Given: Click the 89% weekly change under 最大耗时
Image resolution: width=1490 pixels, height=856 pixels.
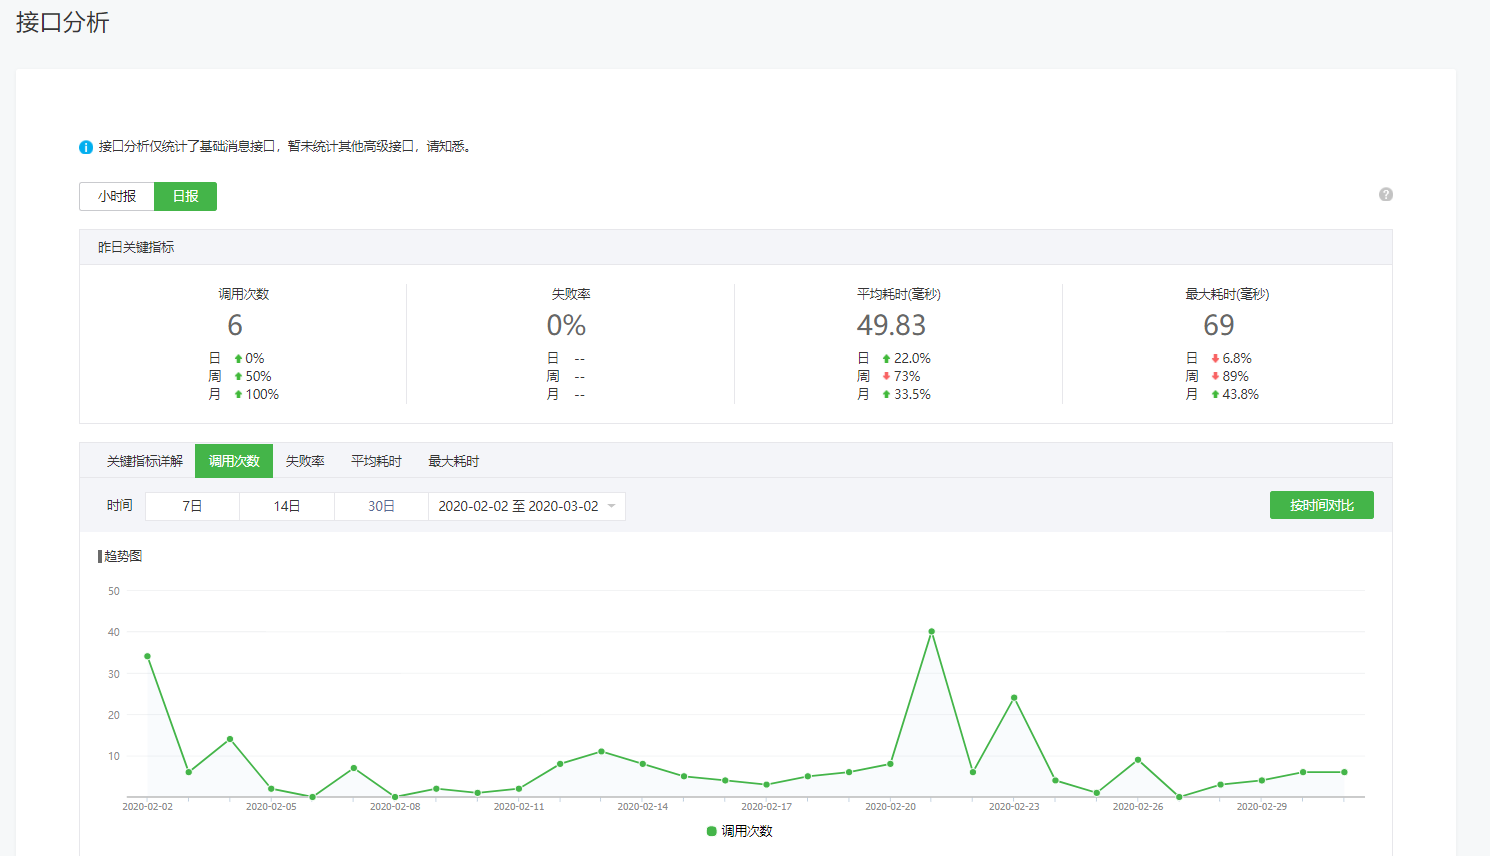Looking at the screenshot, I should click(1235, 376).
